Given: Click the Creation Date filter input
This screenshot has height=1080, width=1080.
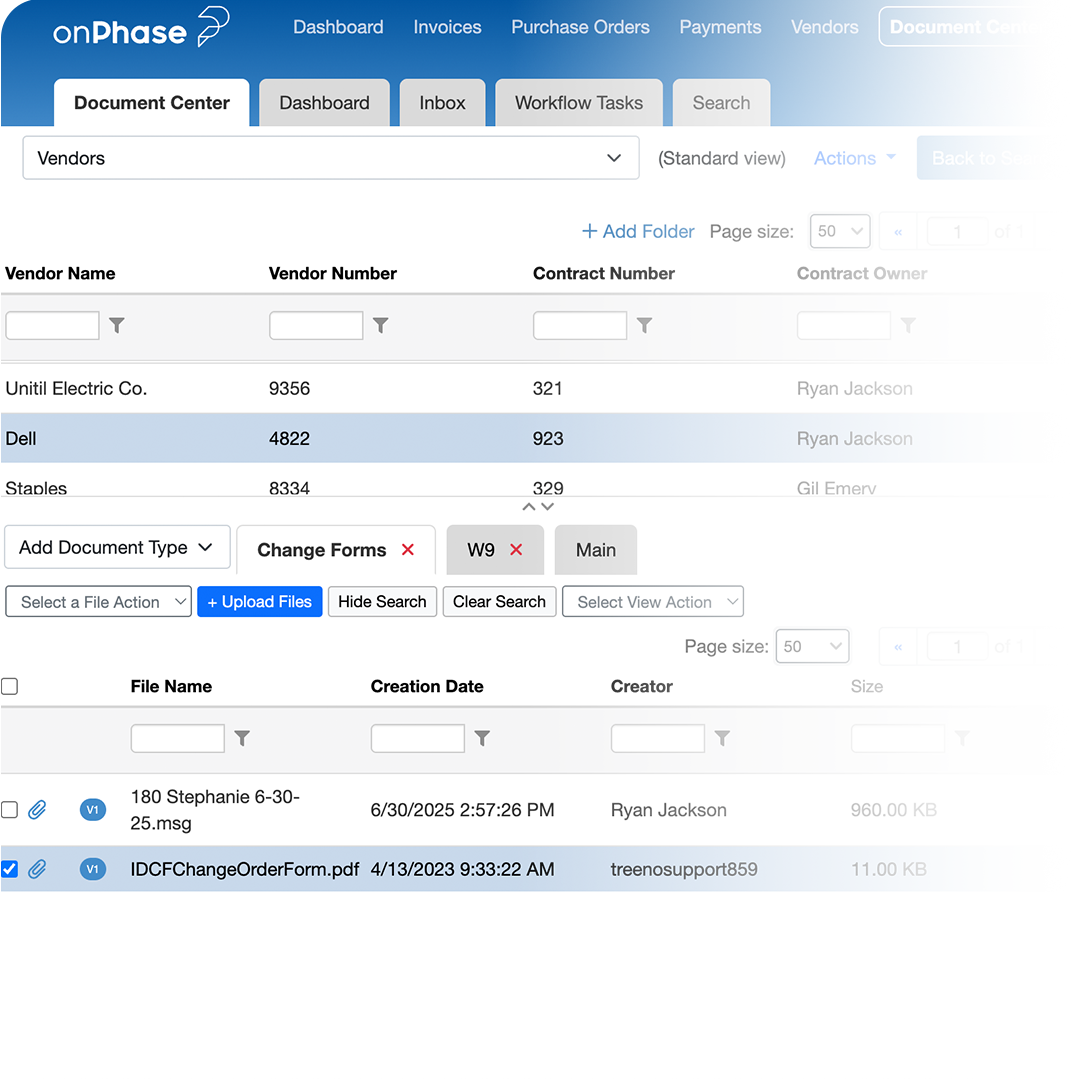Looking at the screenshot, I should point(417,738).
